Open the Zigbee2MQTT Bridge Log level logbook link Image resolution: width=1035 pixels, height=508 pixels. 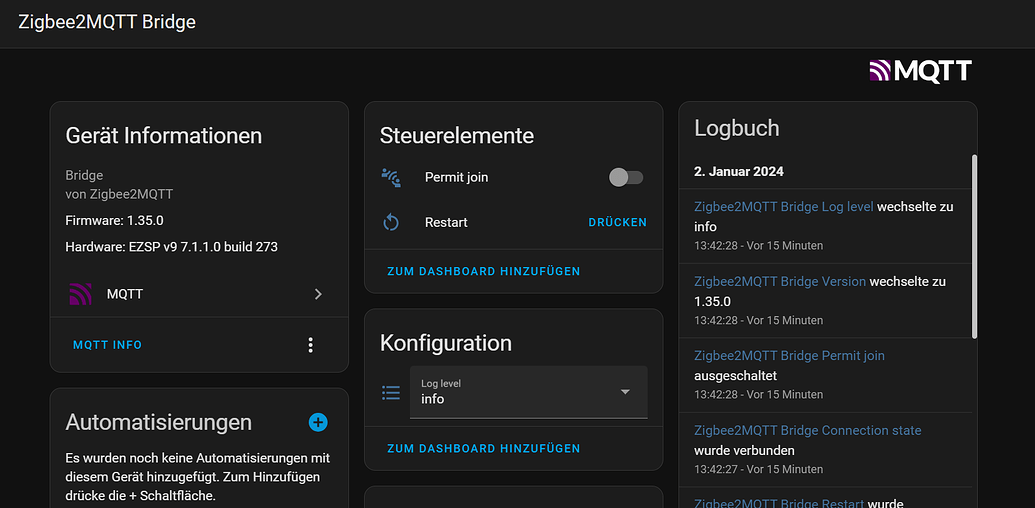pos(784,206)
